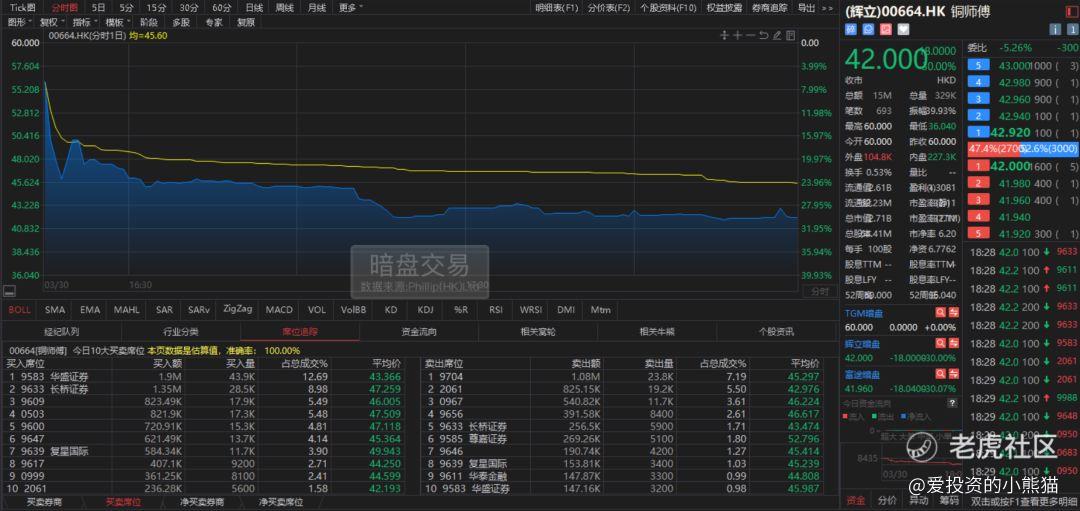Select the pencil drawing tool icon
The height and width of the screenshot is (511, 1080).
777,35
